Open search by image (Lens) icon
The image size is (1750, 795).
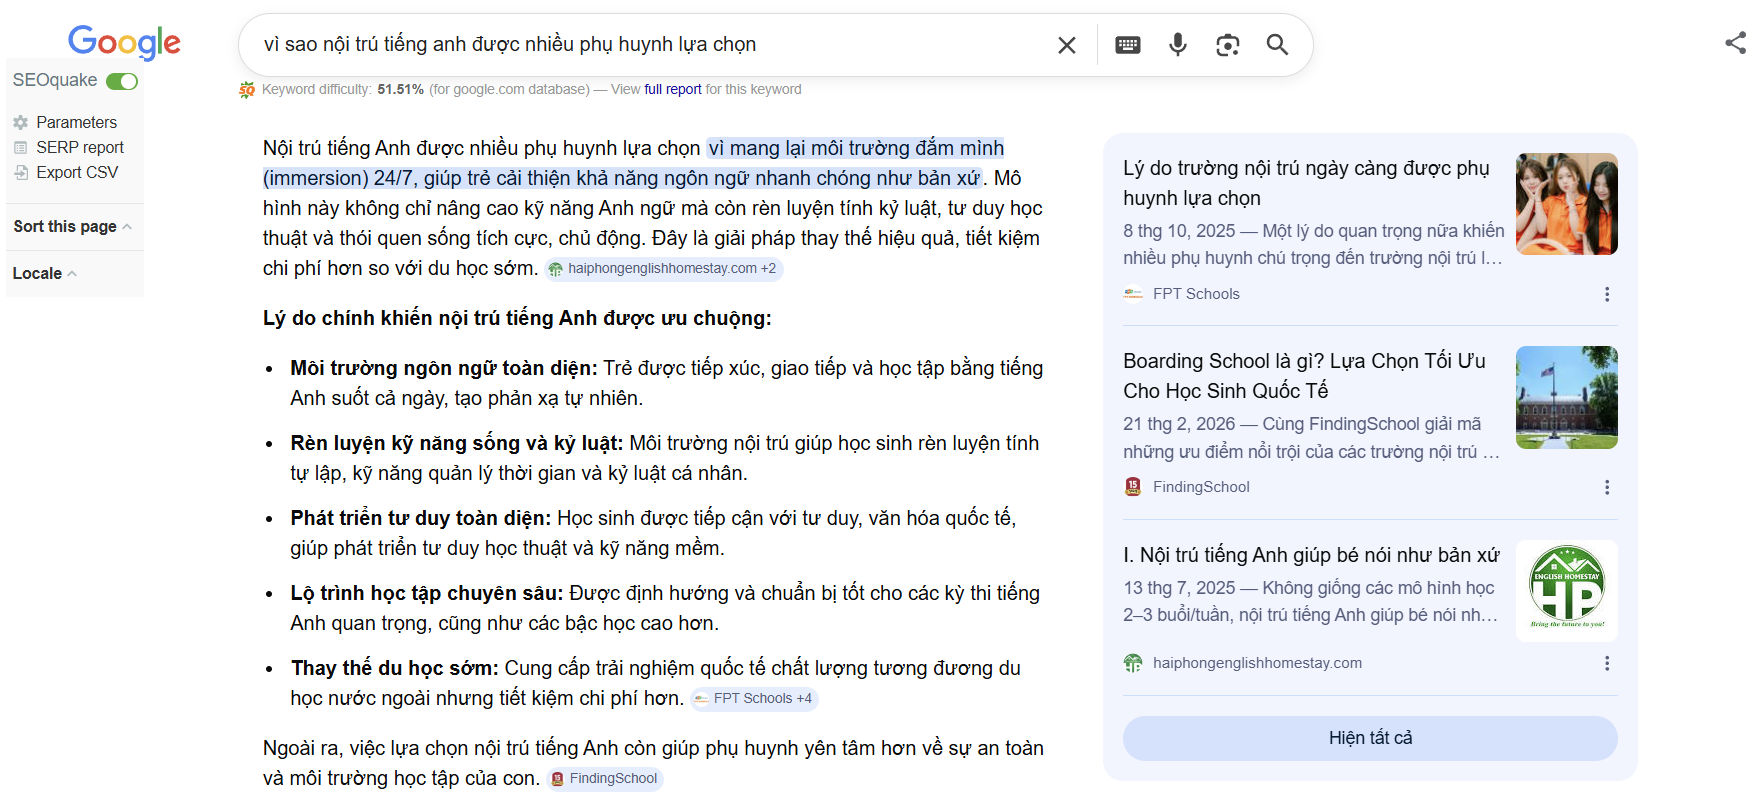pos(1228,45)
